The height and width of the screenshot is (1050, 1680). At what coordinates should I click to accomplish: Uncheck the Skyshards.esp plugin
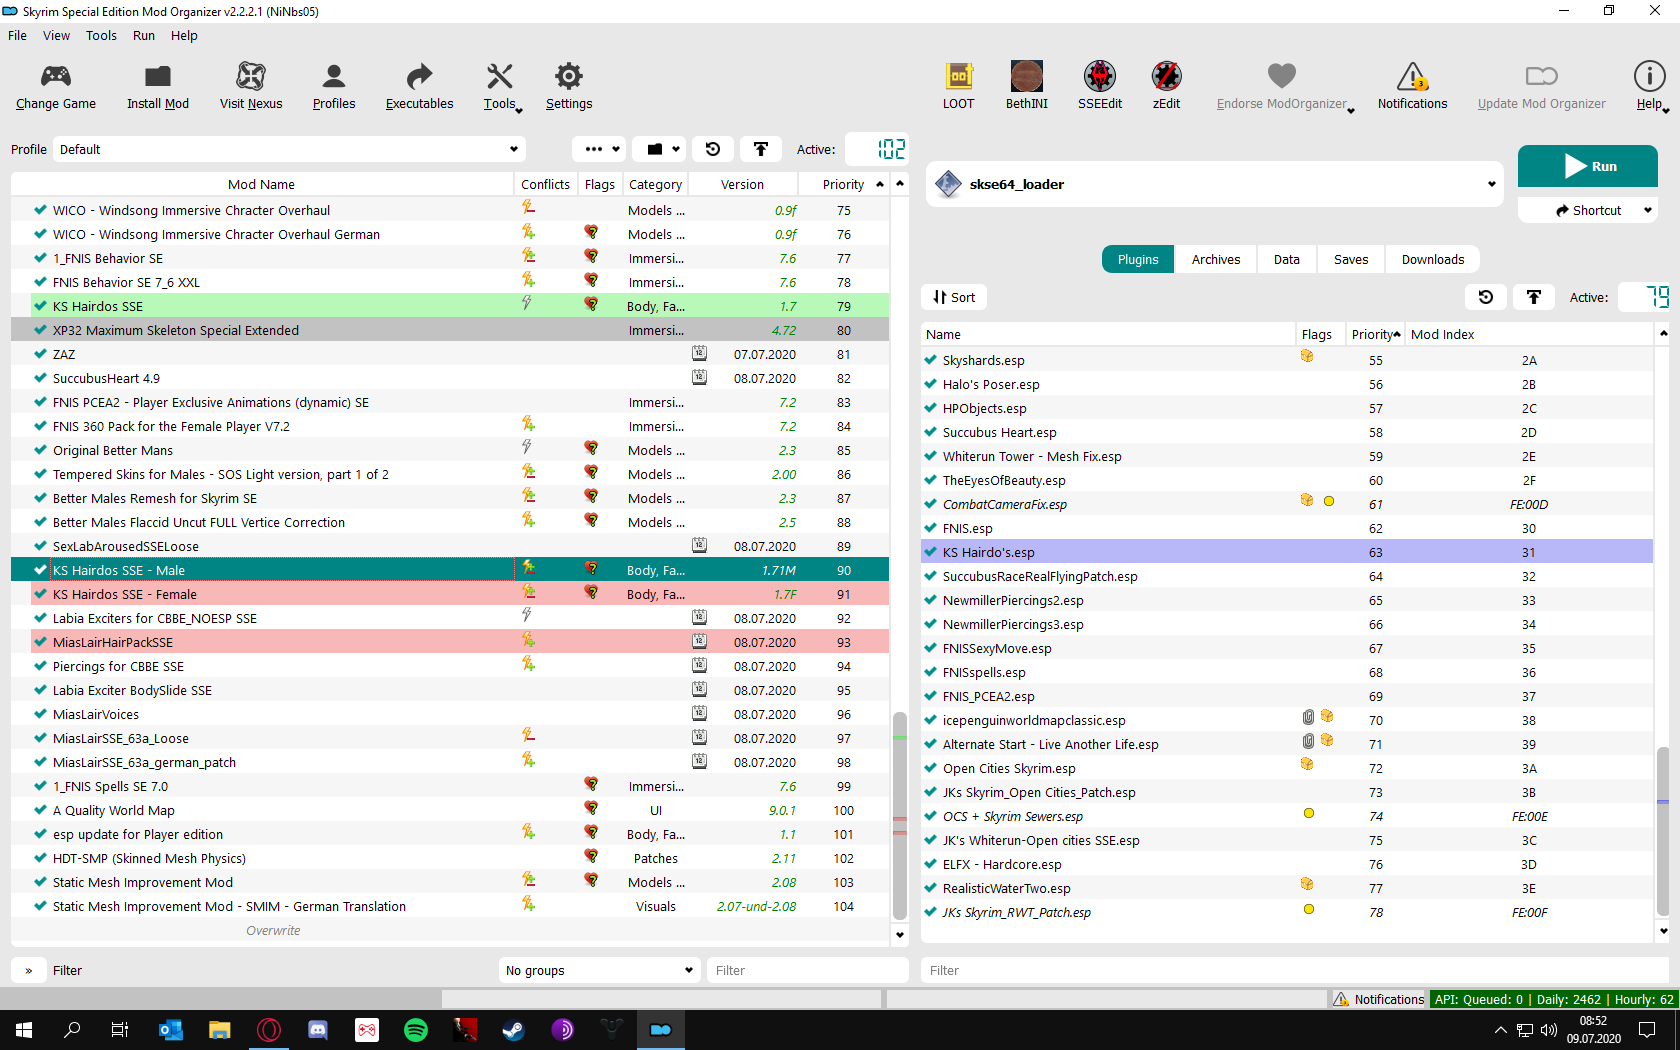[x=930, y=360]
